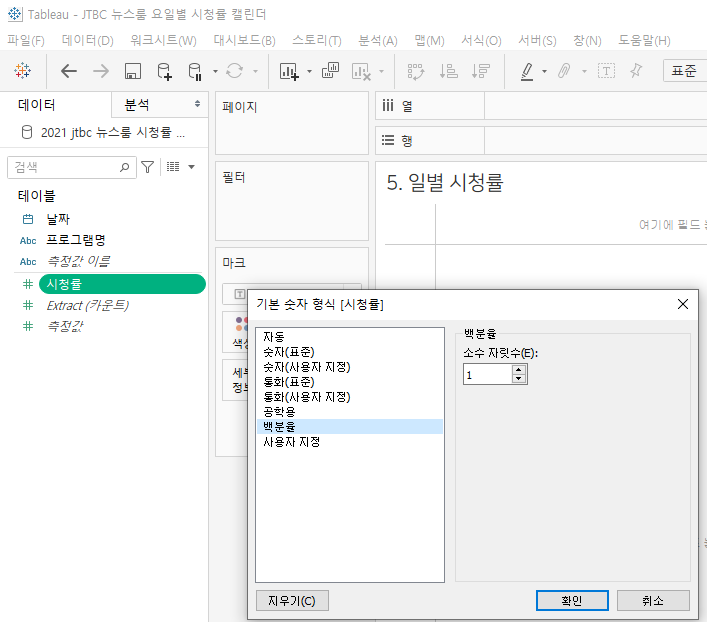Open the data pane view options arrow
707x622 pixels.
coord(192,167)
